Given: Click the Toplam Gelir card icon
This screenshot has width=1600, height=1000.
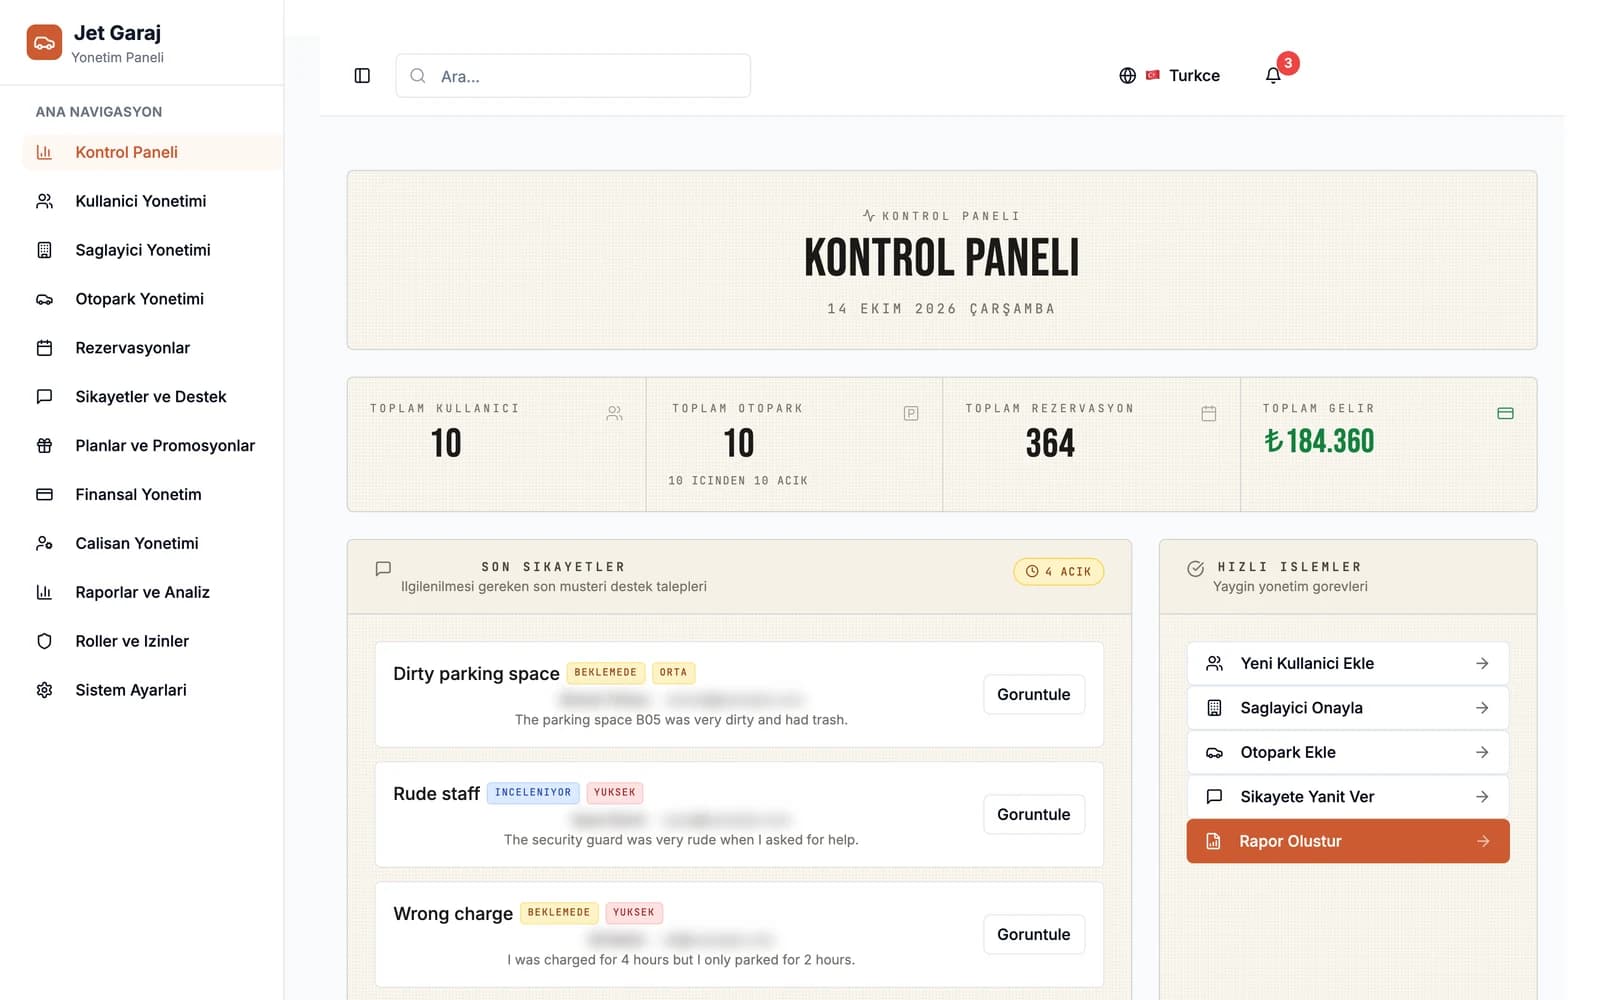Looking at the screenshot, I should click(1505, 413).
